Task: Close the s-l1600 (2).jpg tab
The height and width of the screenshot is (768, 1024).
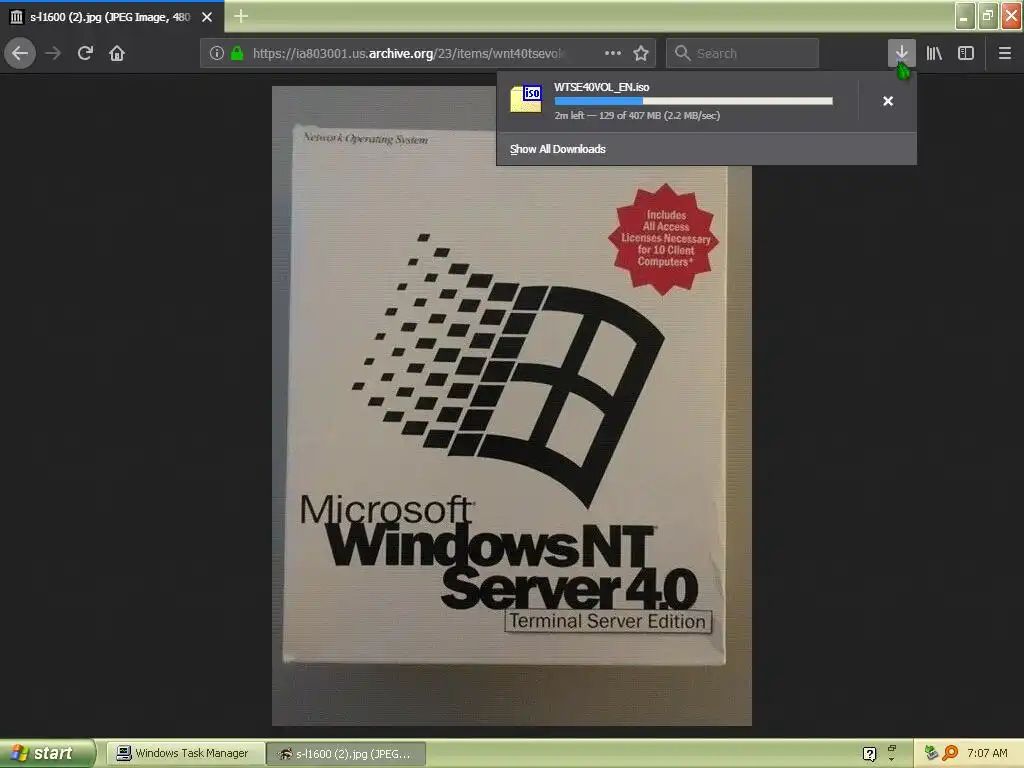Action: point(207,17)
